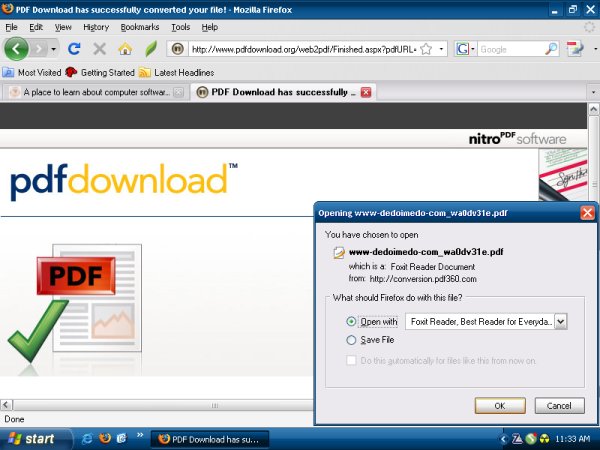The height and width of the screenshot is (450, 600).
Task: Click the activity throbber icon in menu bar
Action: pos(590,27)
